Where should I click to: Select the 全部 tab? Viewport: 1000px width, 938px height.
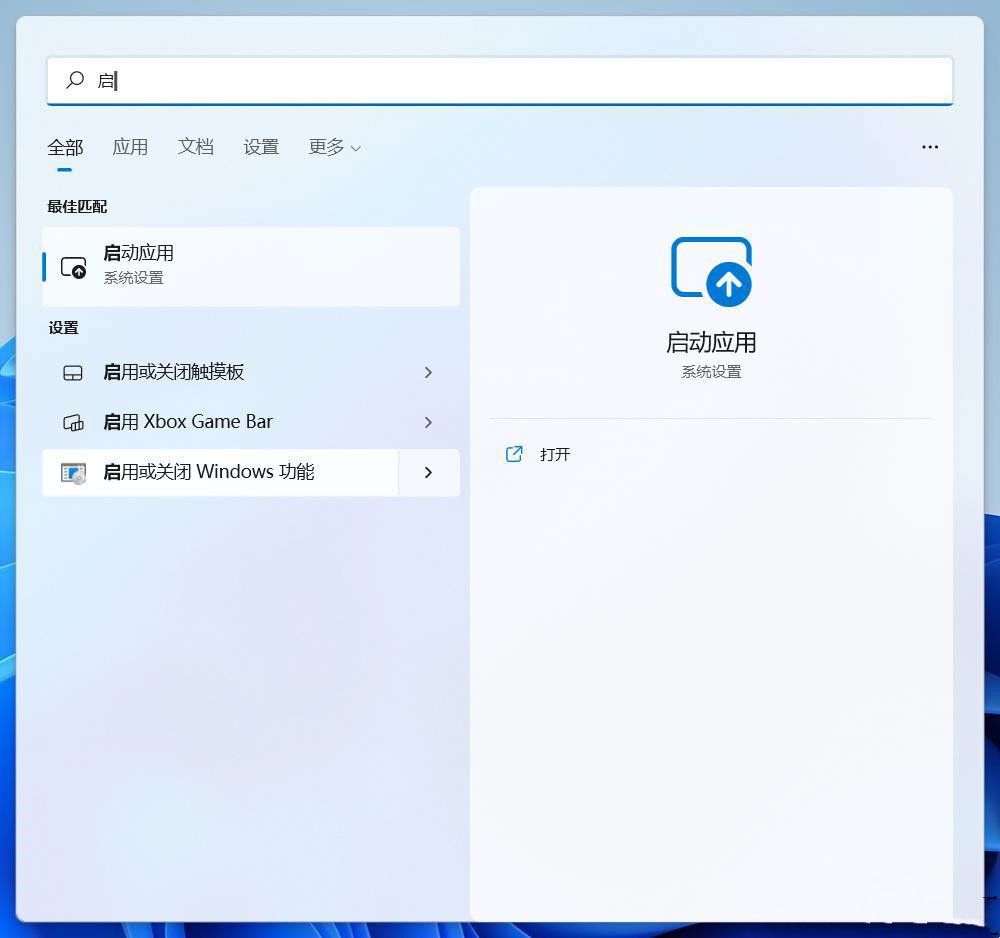(x=65, y=147)
